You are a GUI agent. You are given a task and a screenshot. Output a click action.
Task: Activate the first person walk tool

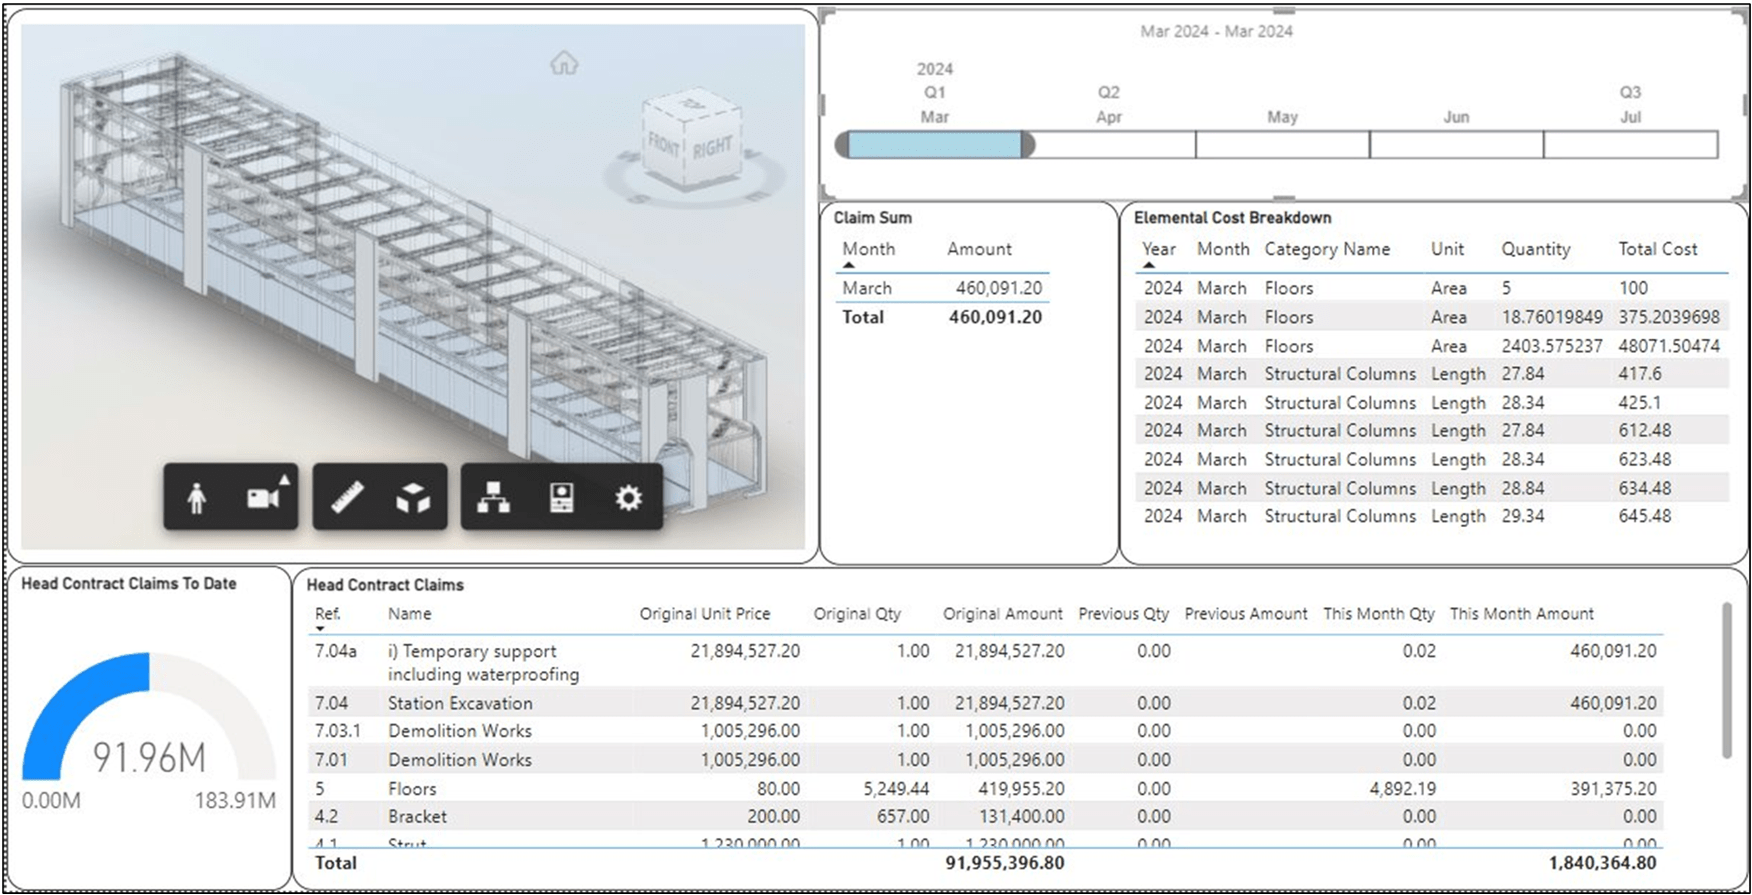pyautogui.click(x=197, y=497)
